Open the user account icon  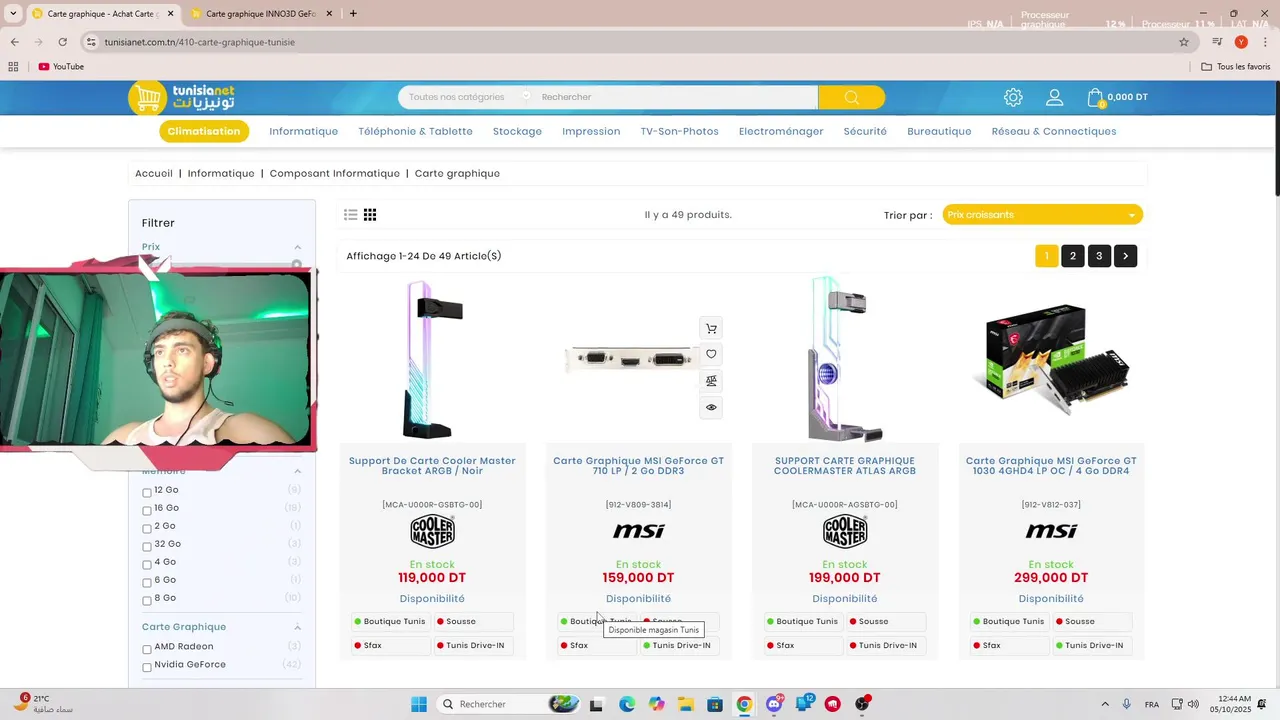(x=1054, y=97)
